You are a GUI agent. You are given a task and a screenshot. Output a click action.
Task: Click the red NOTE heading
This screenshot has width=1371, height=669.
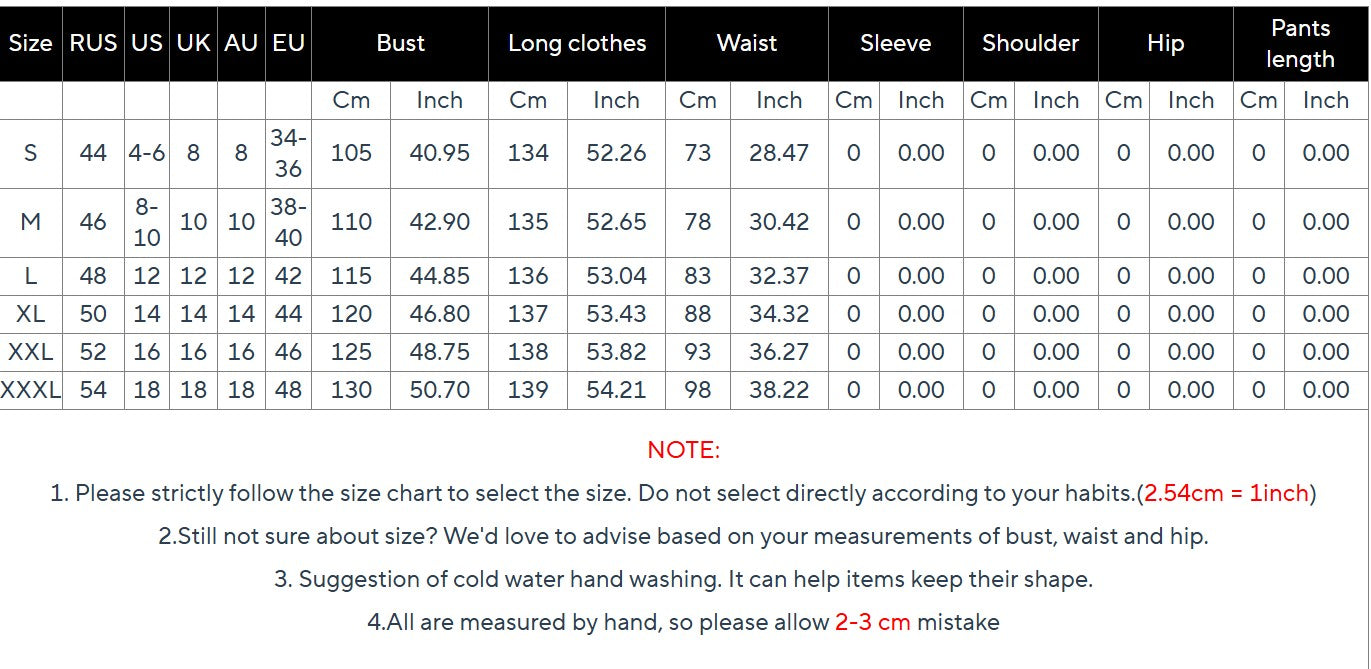[x=684, y=450]
